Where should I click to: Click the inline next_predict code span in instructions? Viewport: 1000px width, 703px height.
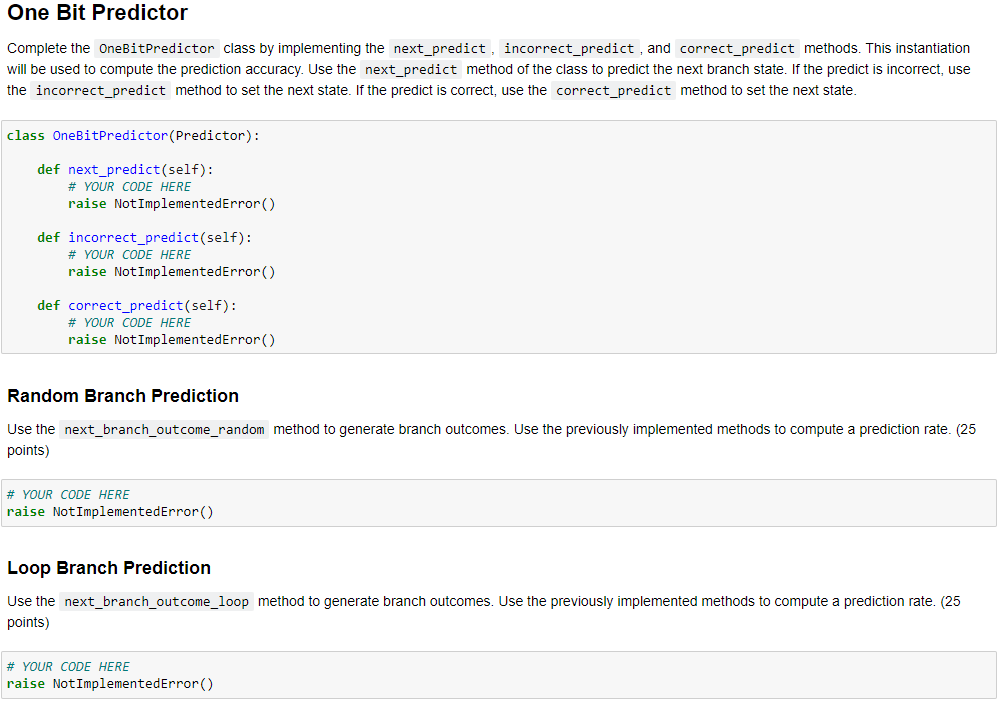click(440, 48)
